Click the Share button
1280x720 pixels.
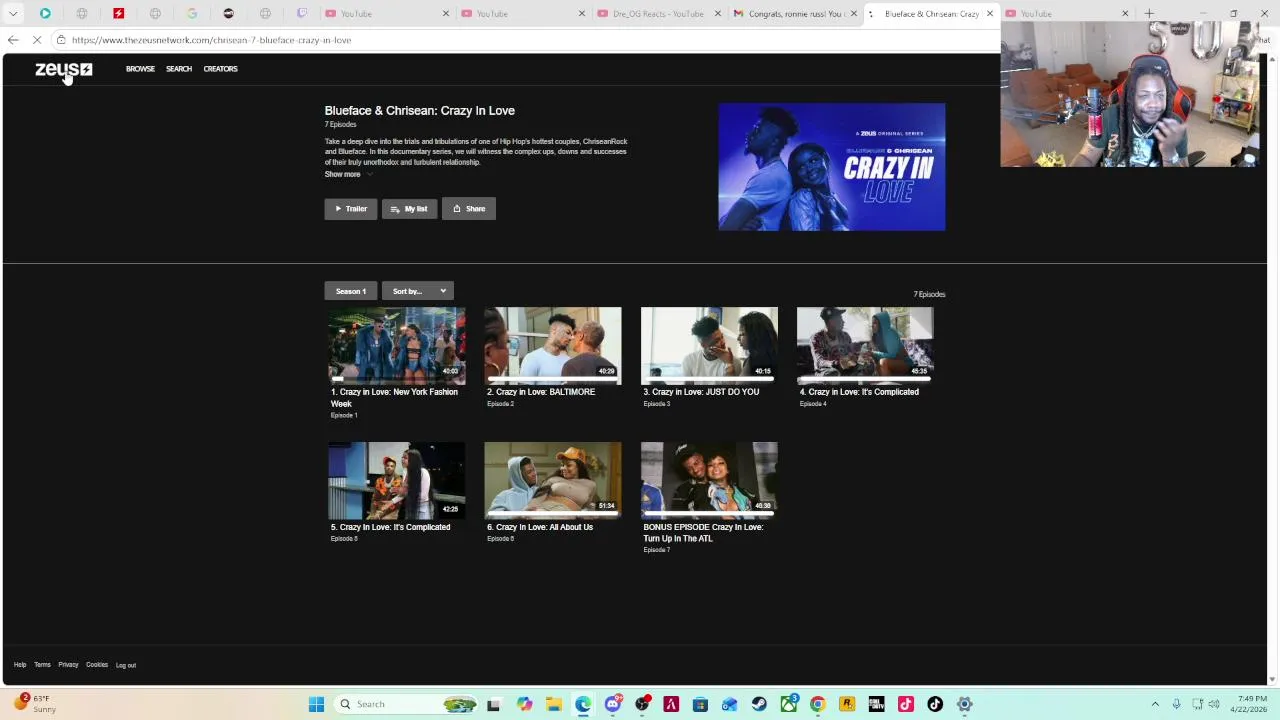(469, 209)
